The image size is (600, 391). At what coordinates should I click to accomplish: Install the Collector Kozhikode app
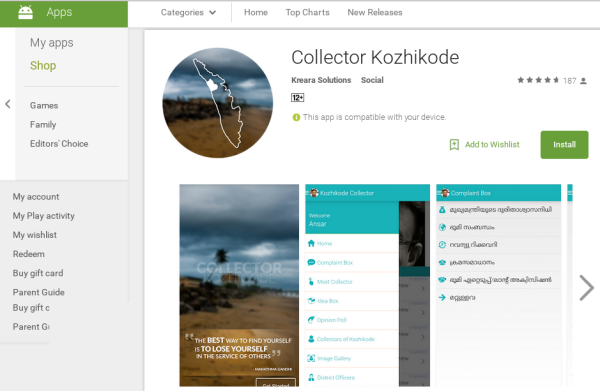564,145
